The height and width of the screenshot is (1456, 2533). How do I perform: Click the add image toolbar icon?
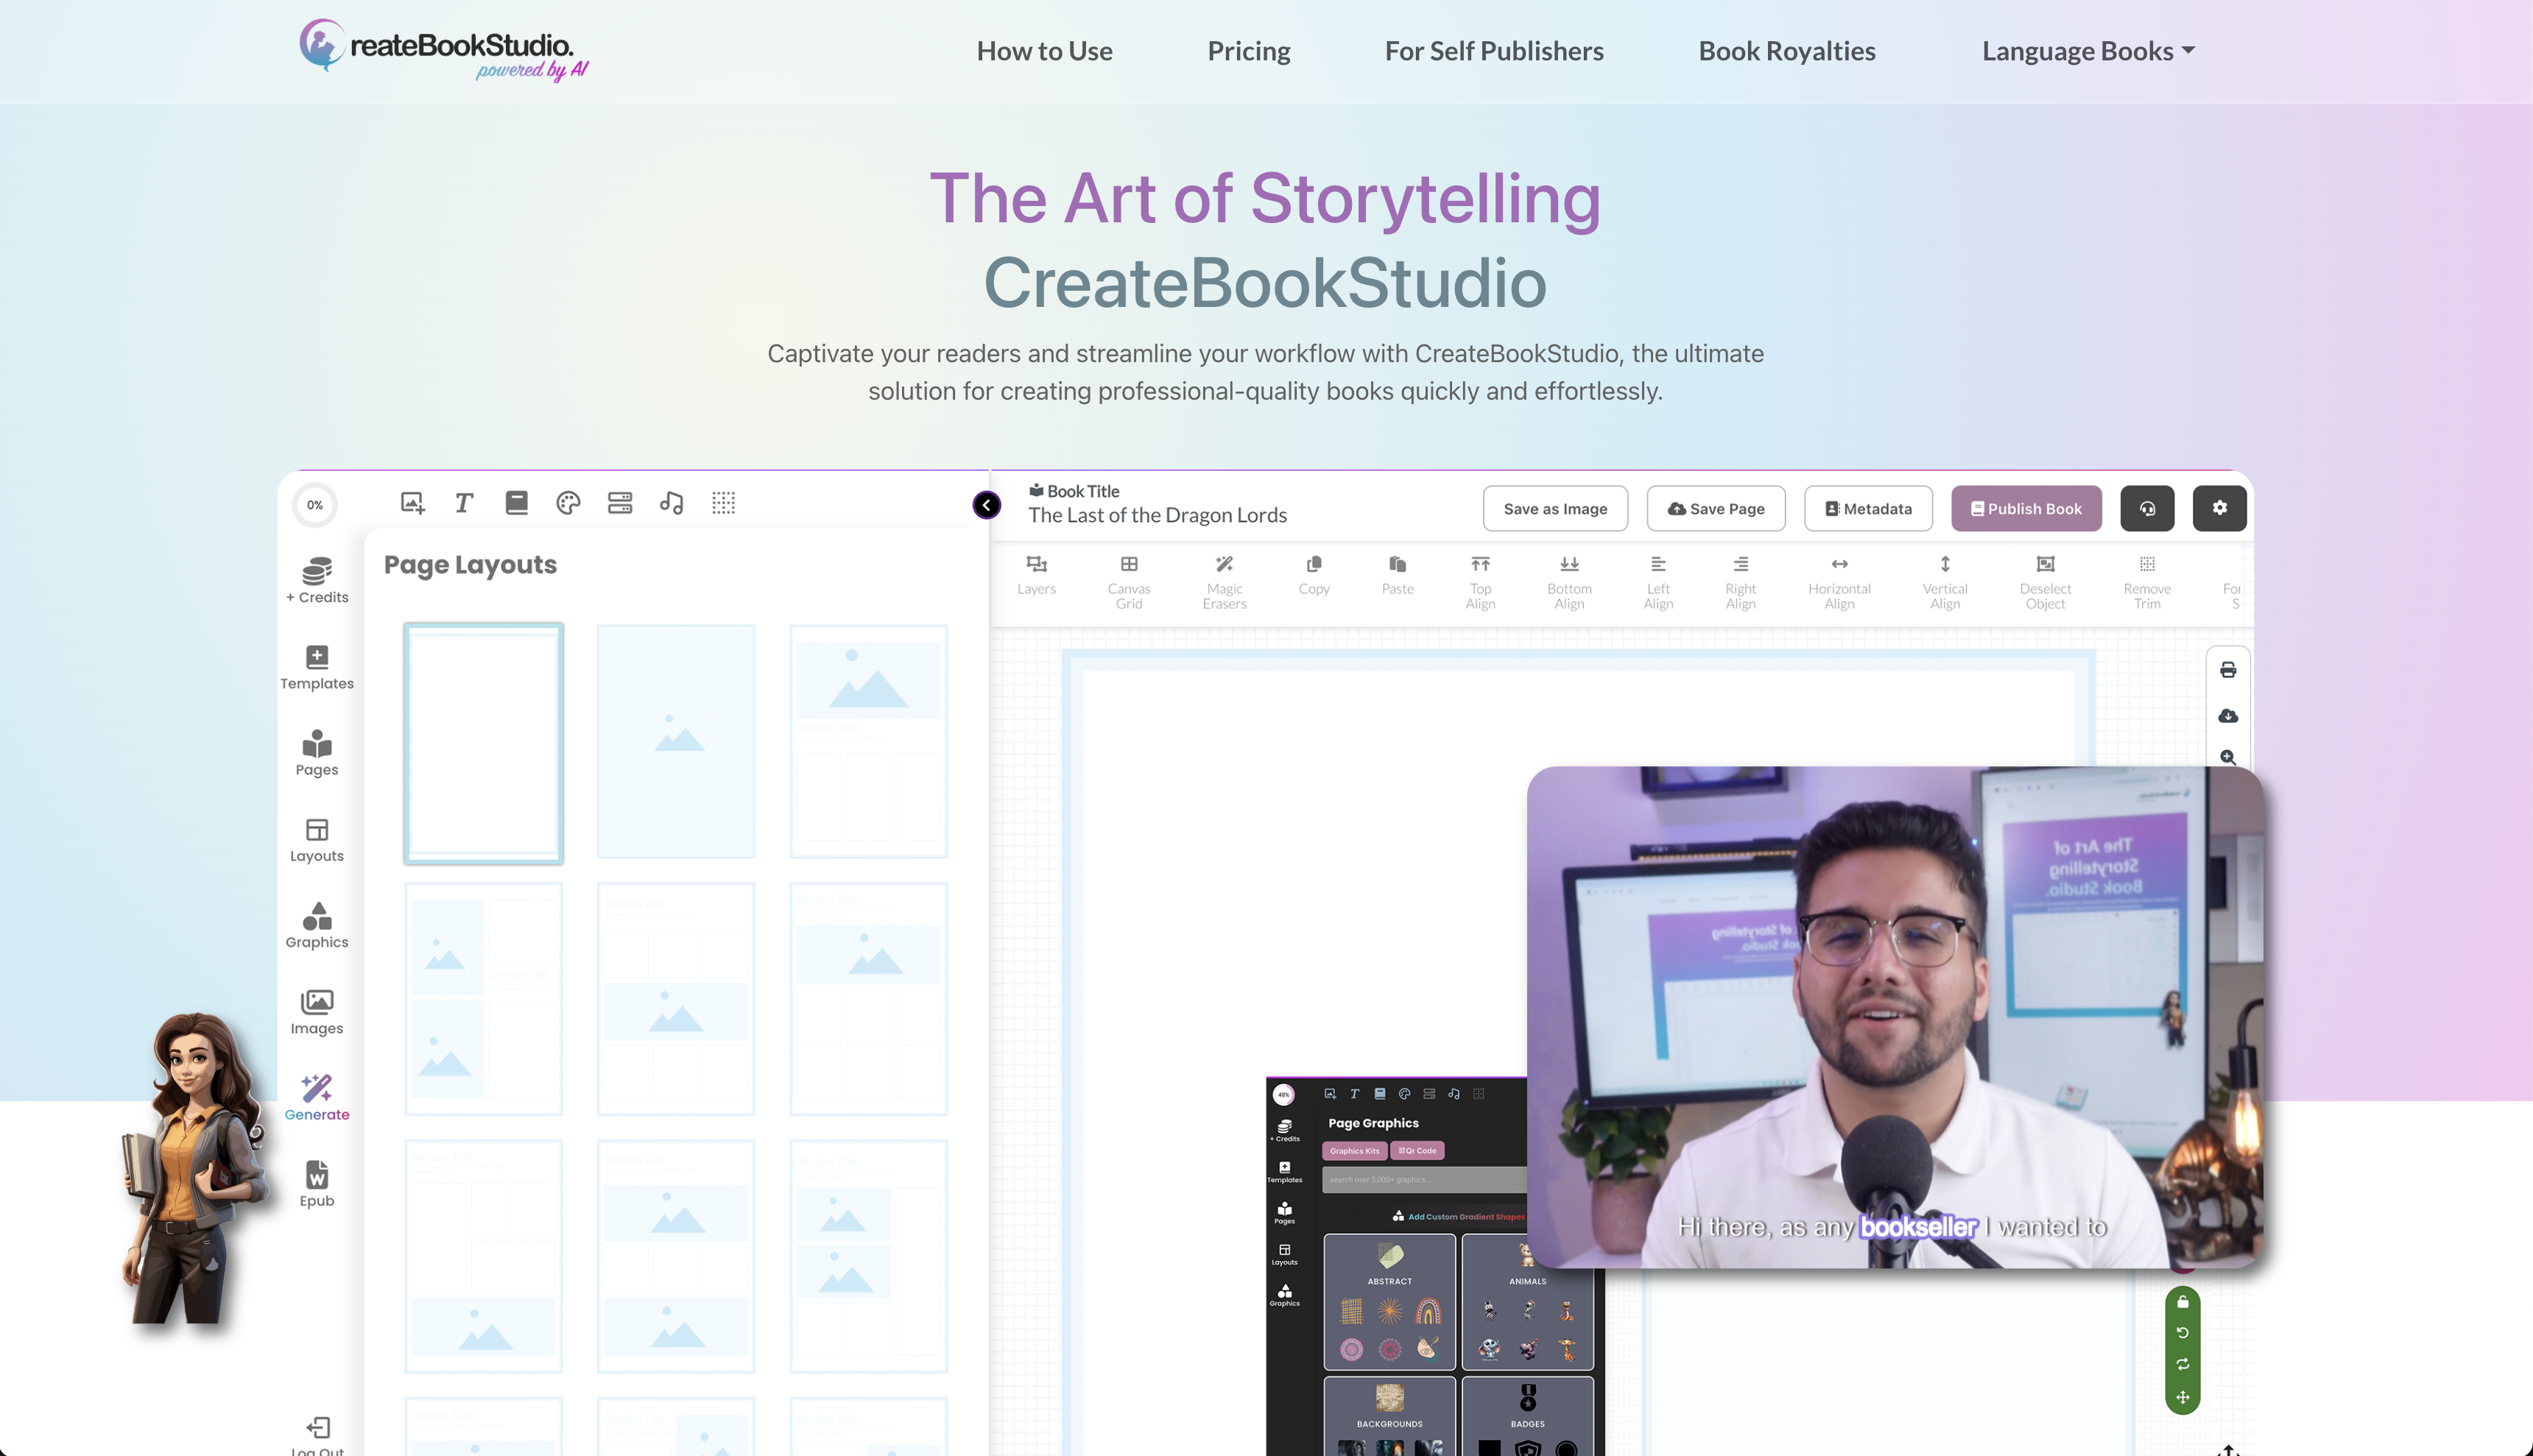[413, 503]
